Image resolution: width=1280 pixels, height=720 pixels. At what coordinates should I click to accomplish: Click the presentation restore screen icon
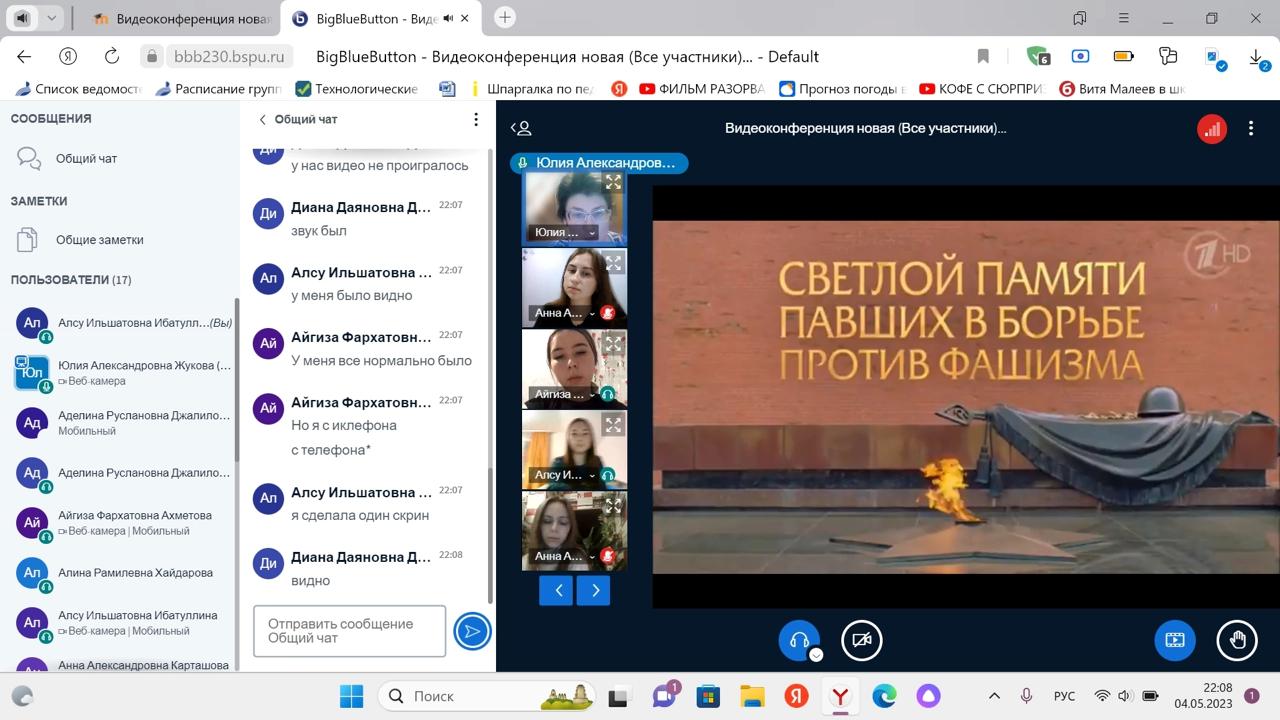(1175, 640)
